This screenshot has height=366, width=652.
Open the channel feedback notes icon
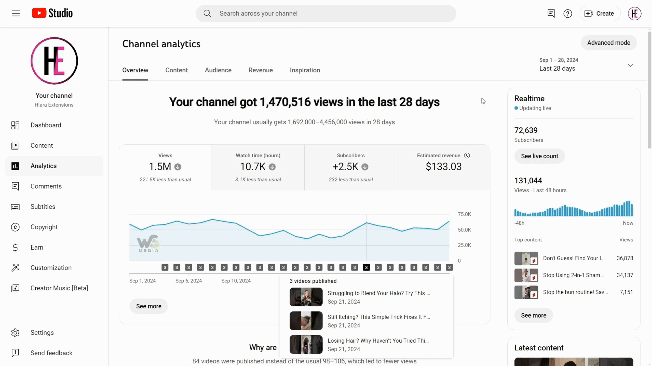(551, 14)
